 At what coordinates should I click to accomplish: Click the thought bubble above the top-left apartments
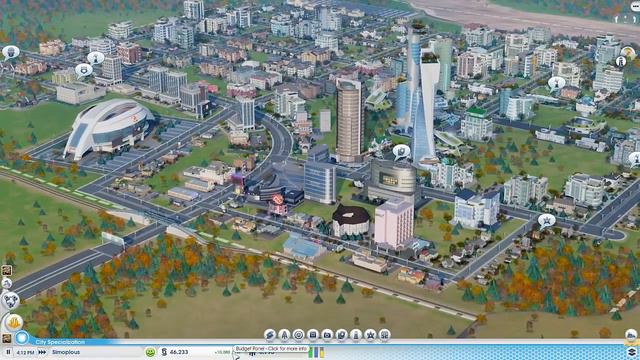coord(96,58)
